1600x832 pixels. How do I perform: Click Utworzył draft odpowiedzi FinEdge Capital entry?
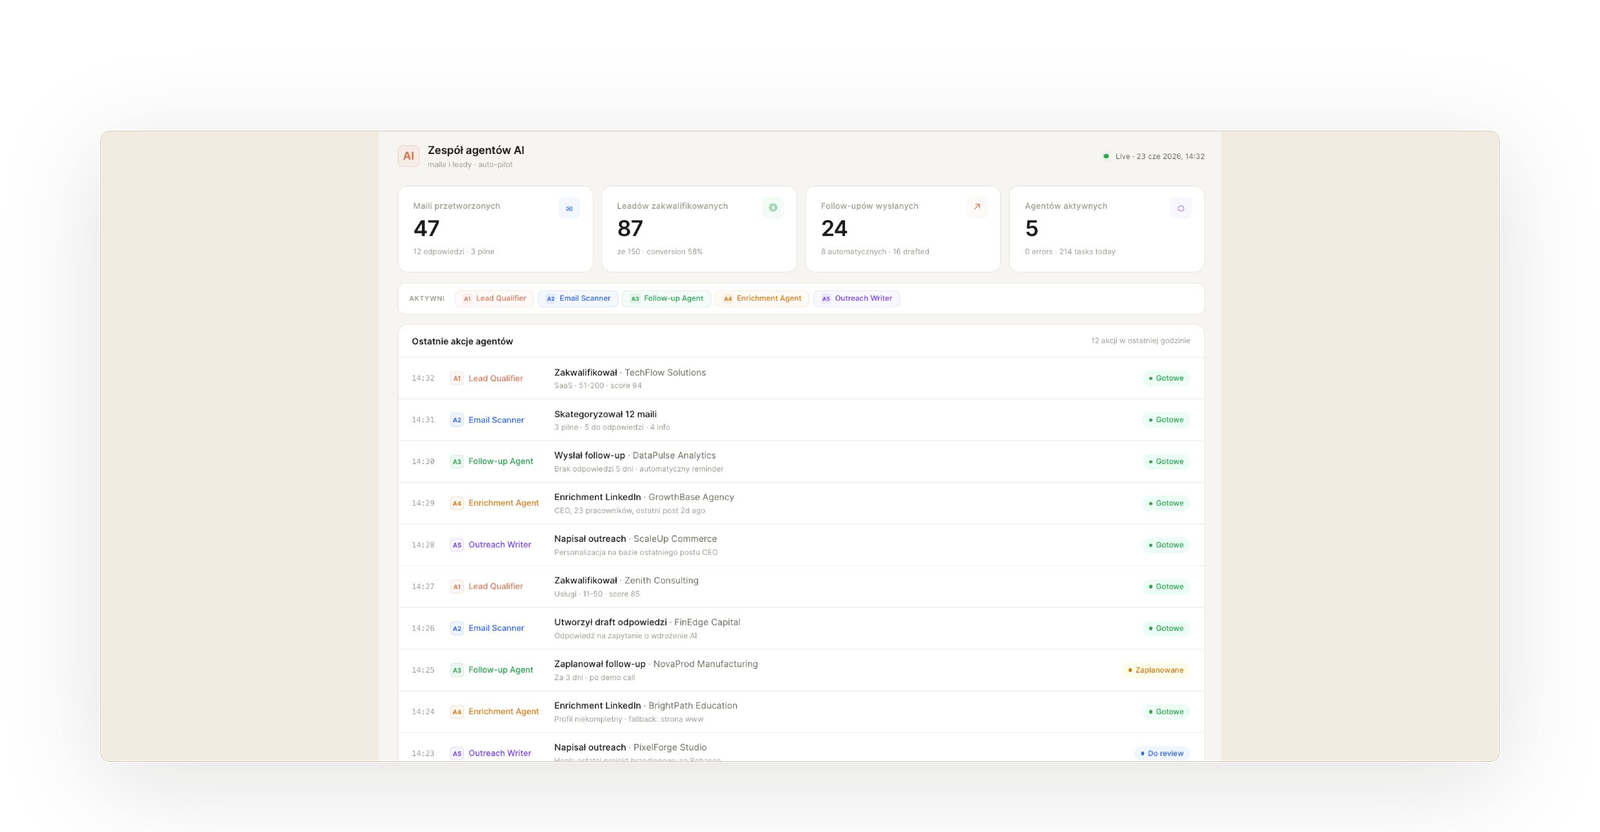pyautogui.click(x=647, y=622)
